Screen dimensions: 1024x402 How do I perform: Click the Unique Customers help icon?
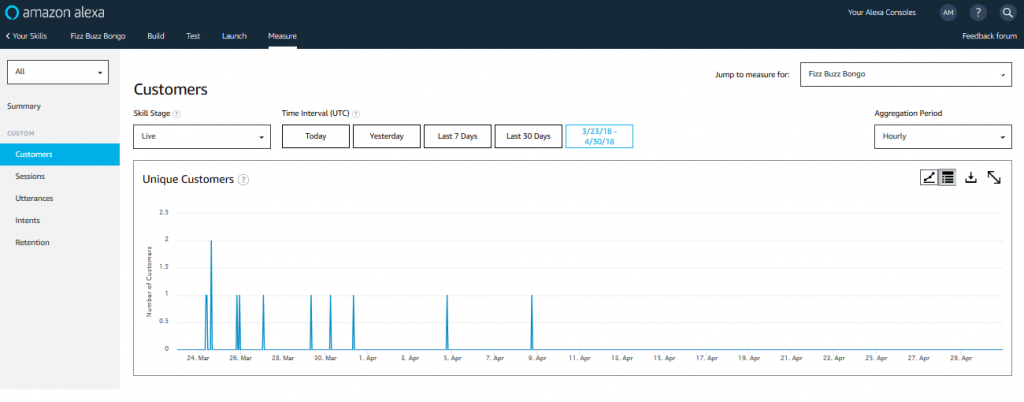pos(244,180)
